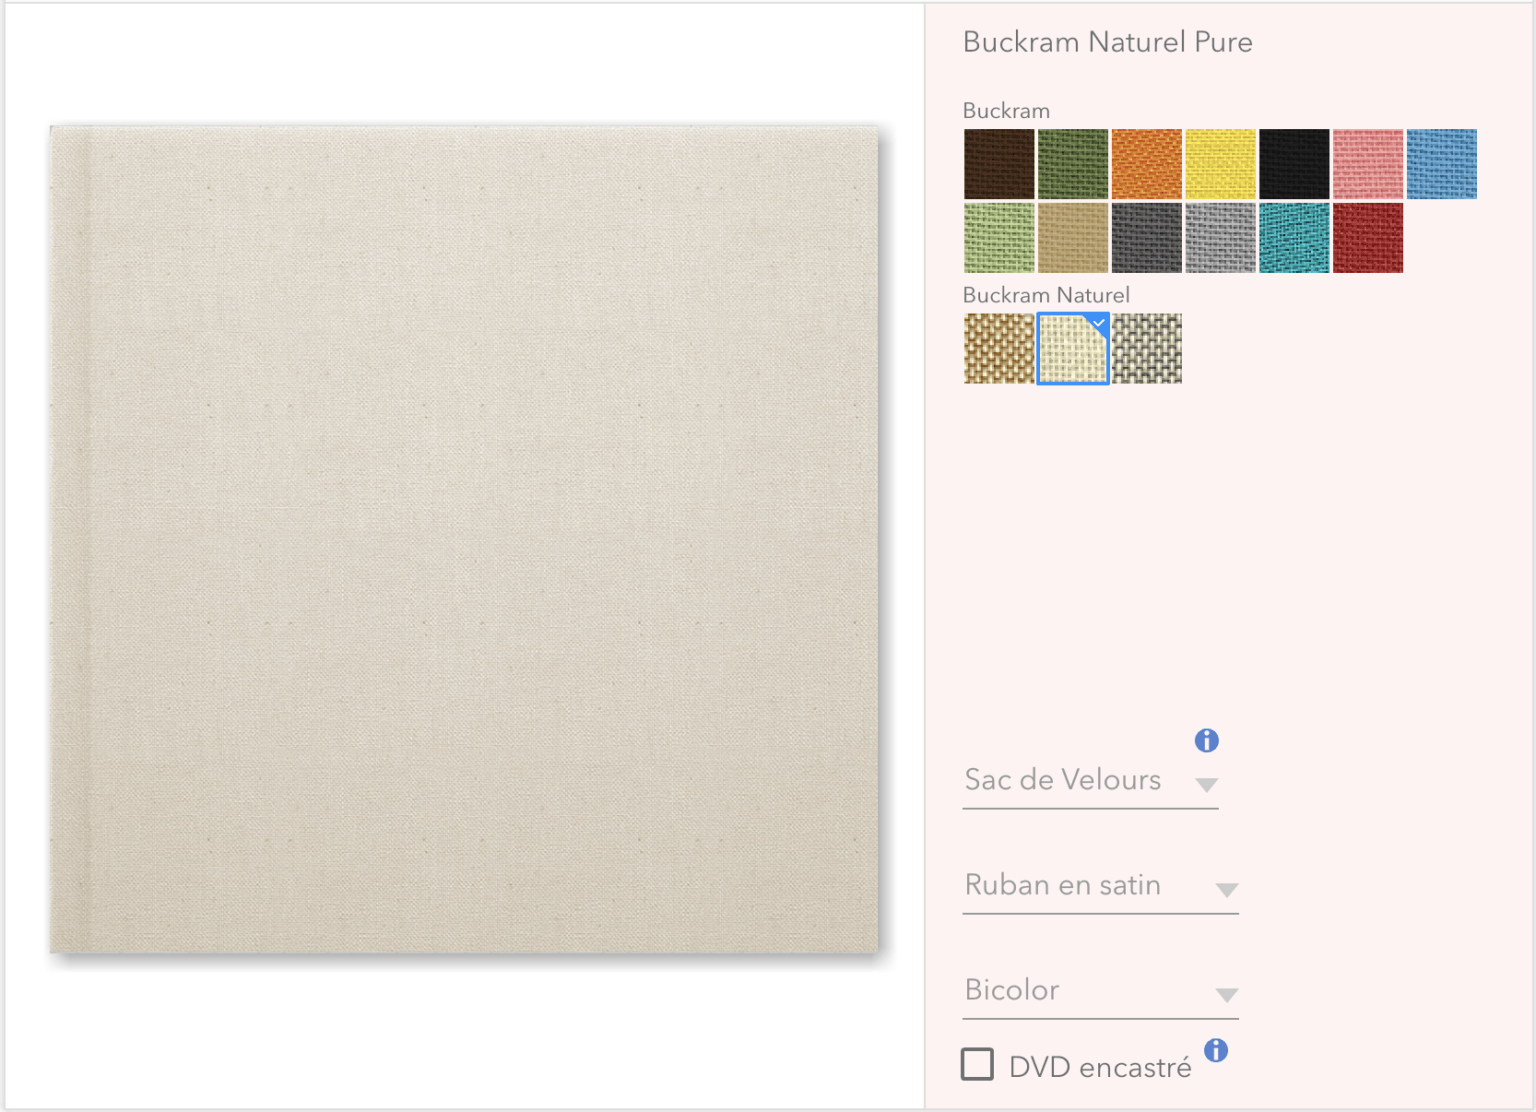
Task: Open info icon above Sac de Velours
Action: tap(1207, 740)
